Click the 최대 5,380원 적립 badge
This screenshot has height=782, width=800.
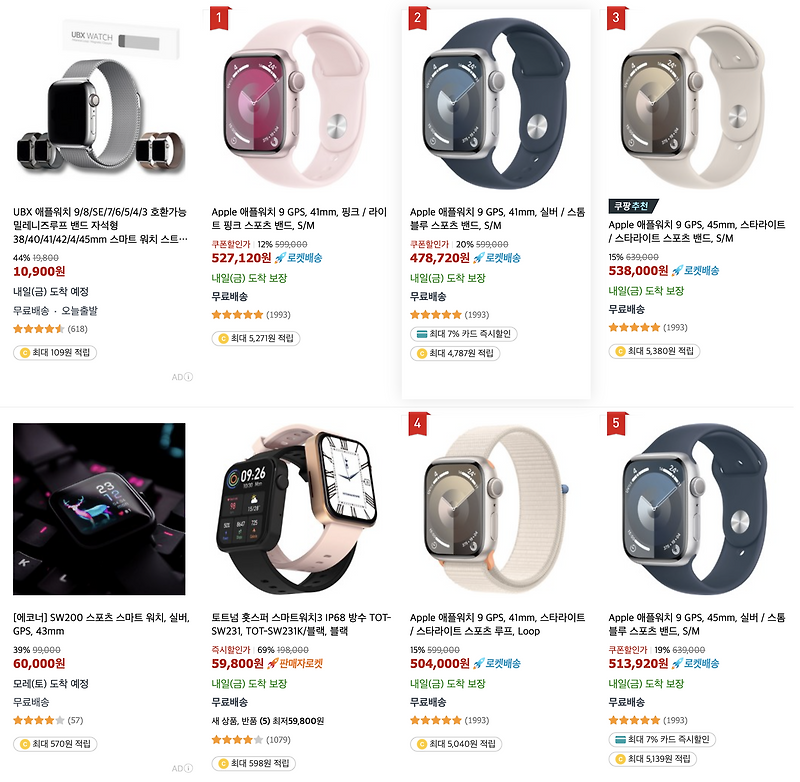point(654,351)
